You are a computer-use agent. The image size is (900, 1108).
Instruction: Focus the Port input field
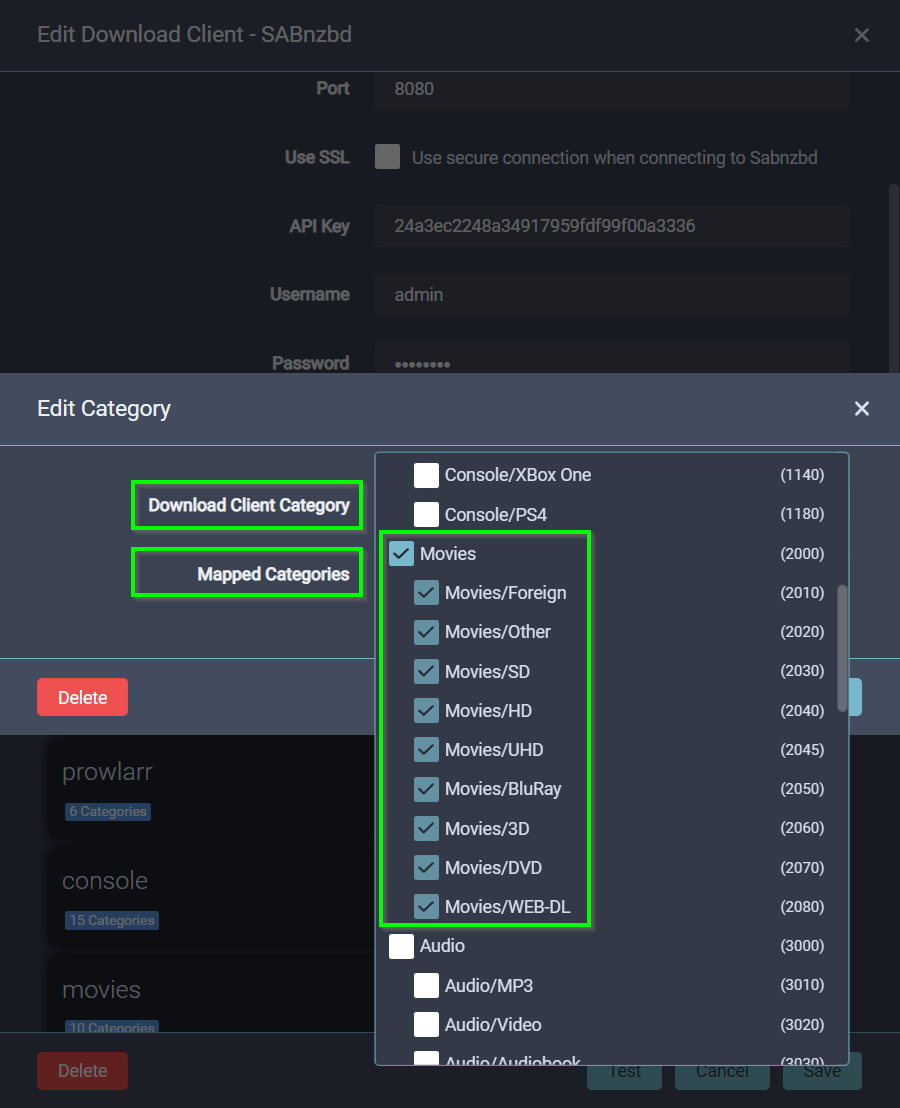coord(612,89)
